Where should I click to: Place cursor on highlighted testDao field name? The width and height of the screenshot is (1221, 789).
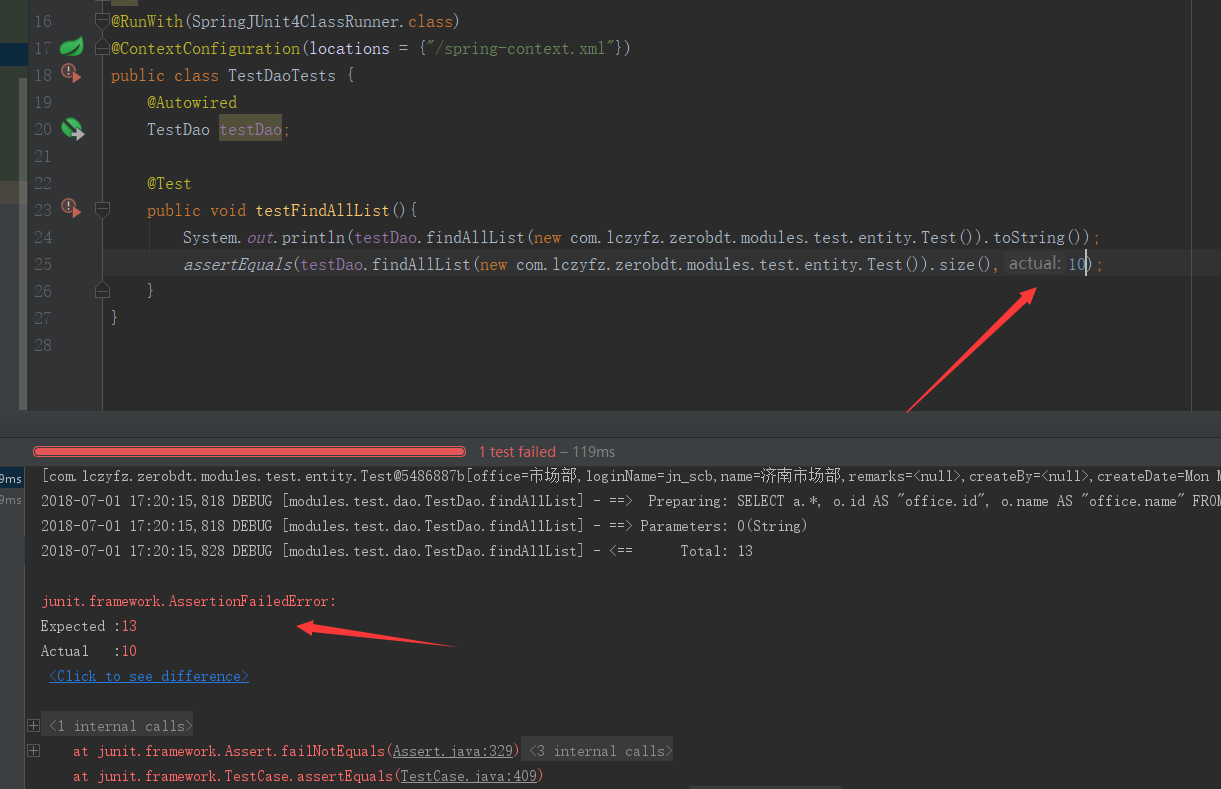coord(251,129)
